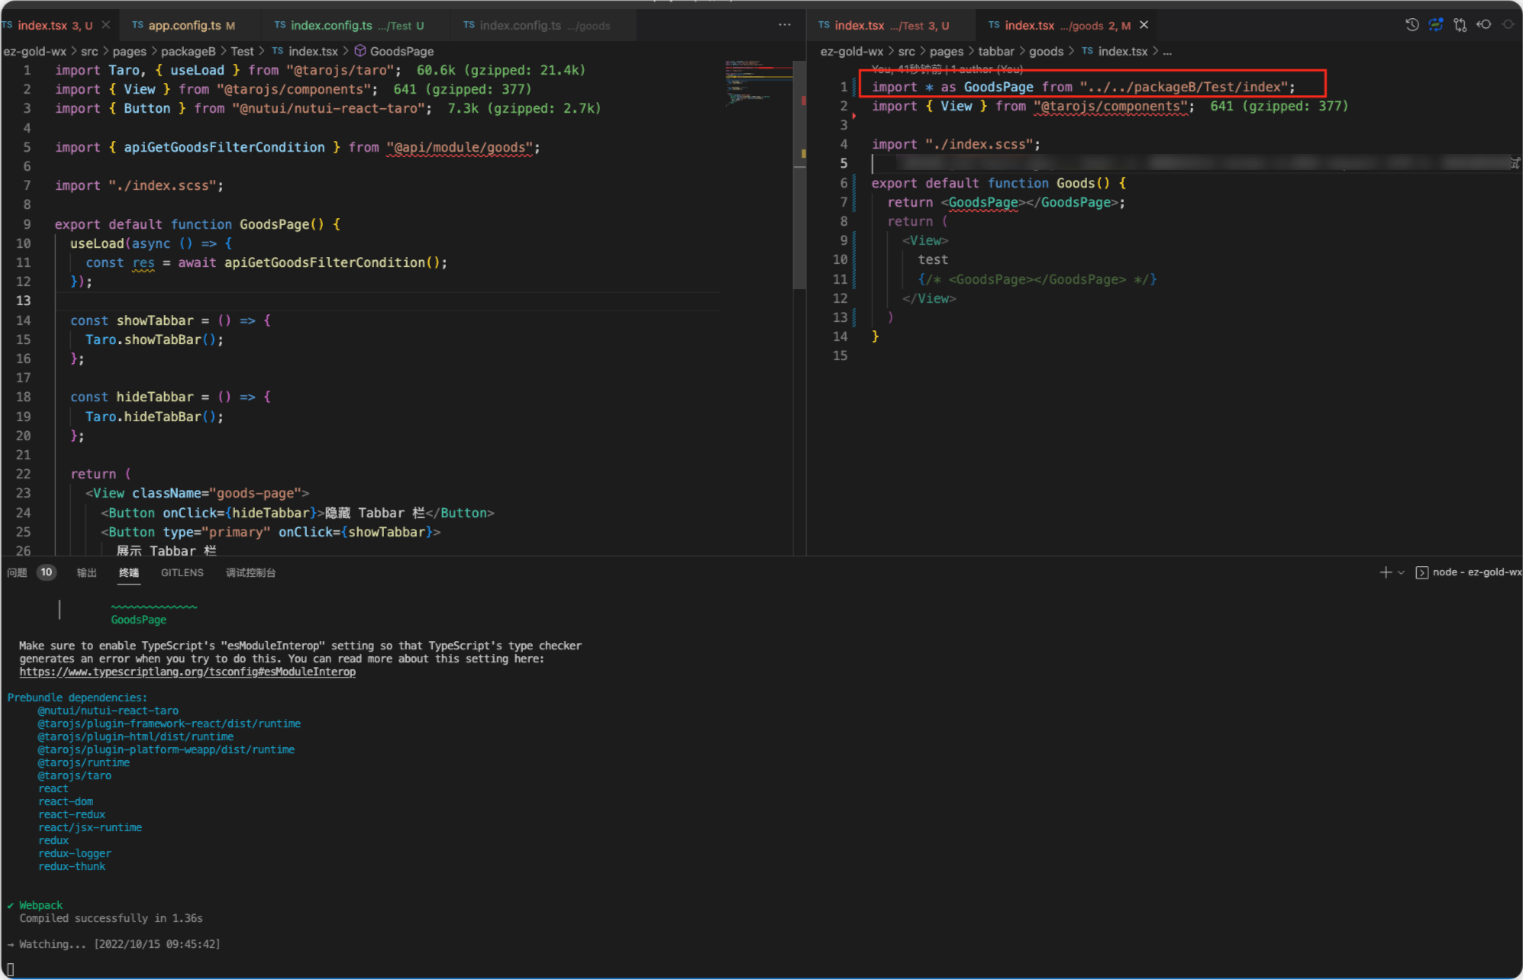Open the typescriptlang esModuleInterop link

187,672
